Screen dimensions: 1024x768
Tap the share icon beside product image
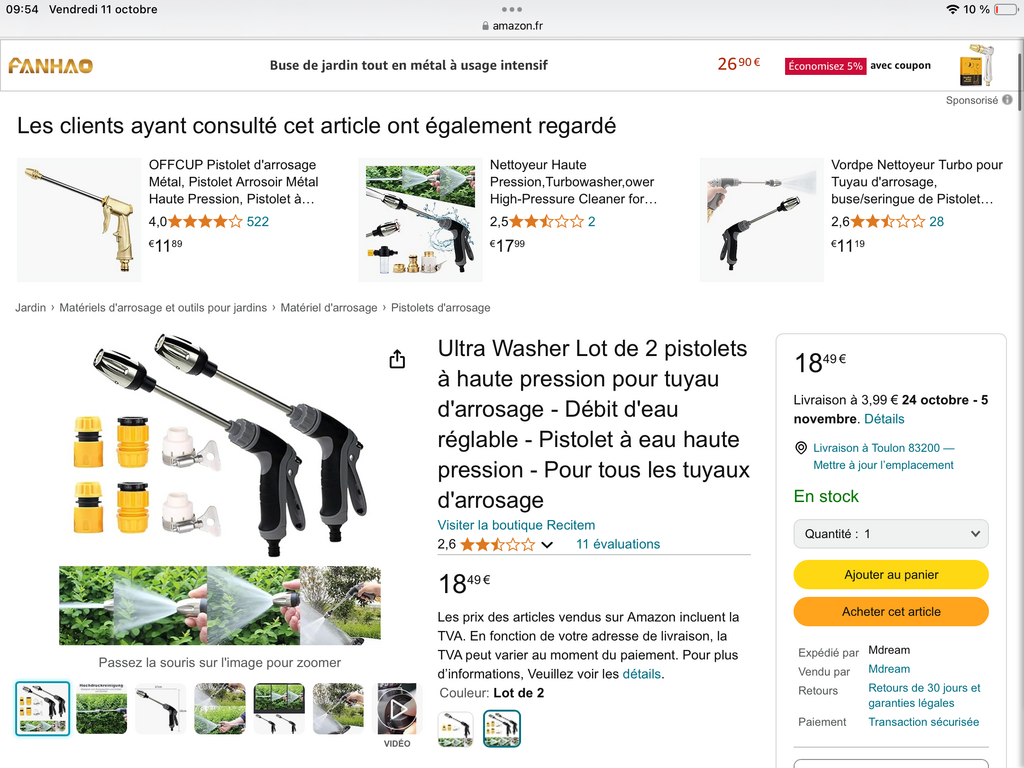[397, 359]
